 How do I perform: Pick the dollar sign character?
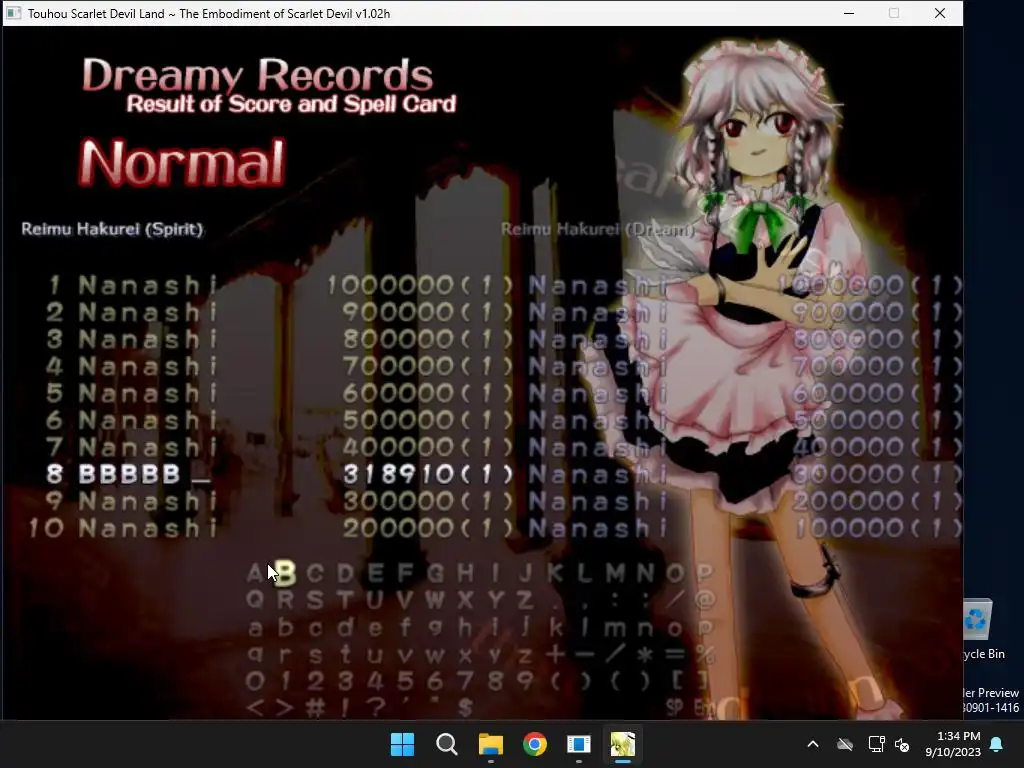point(465,707)
